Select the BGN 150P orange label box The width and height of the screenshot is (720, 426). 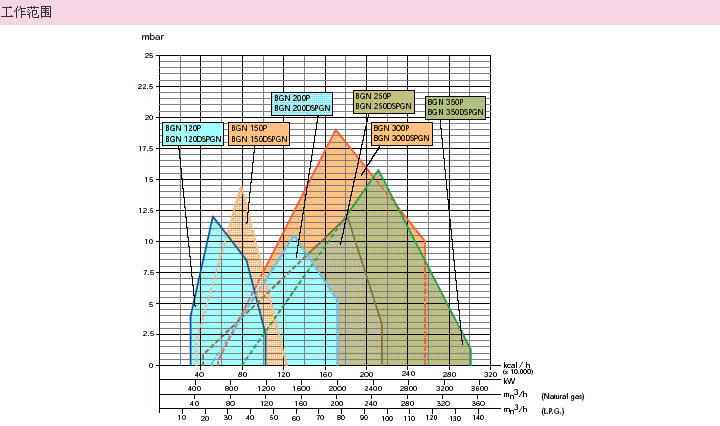point(258,134)
